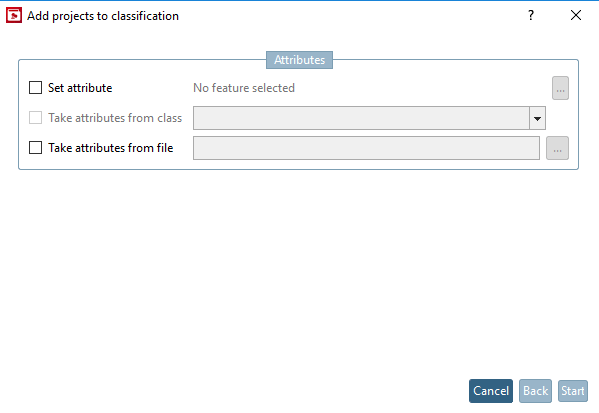This screenshot has height=413, width=599.
Task: Click the Cancel button
Action: pyautogui.click(x=491, y=391)
